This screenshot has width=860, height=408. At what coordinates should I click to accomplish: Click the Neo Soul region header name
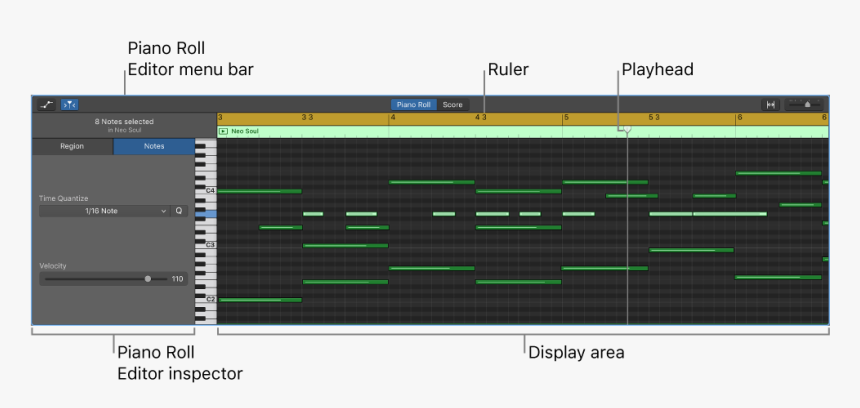click(246, 131)
